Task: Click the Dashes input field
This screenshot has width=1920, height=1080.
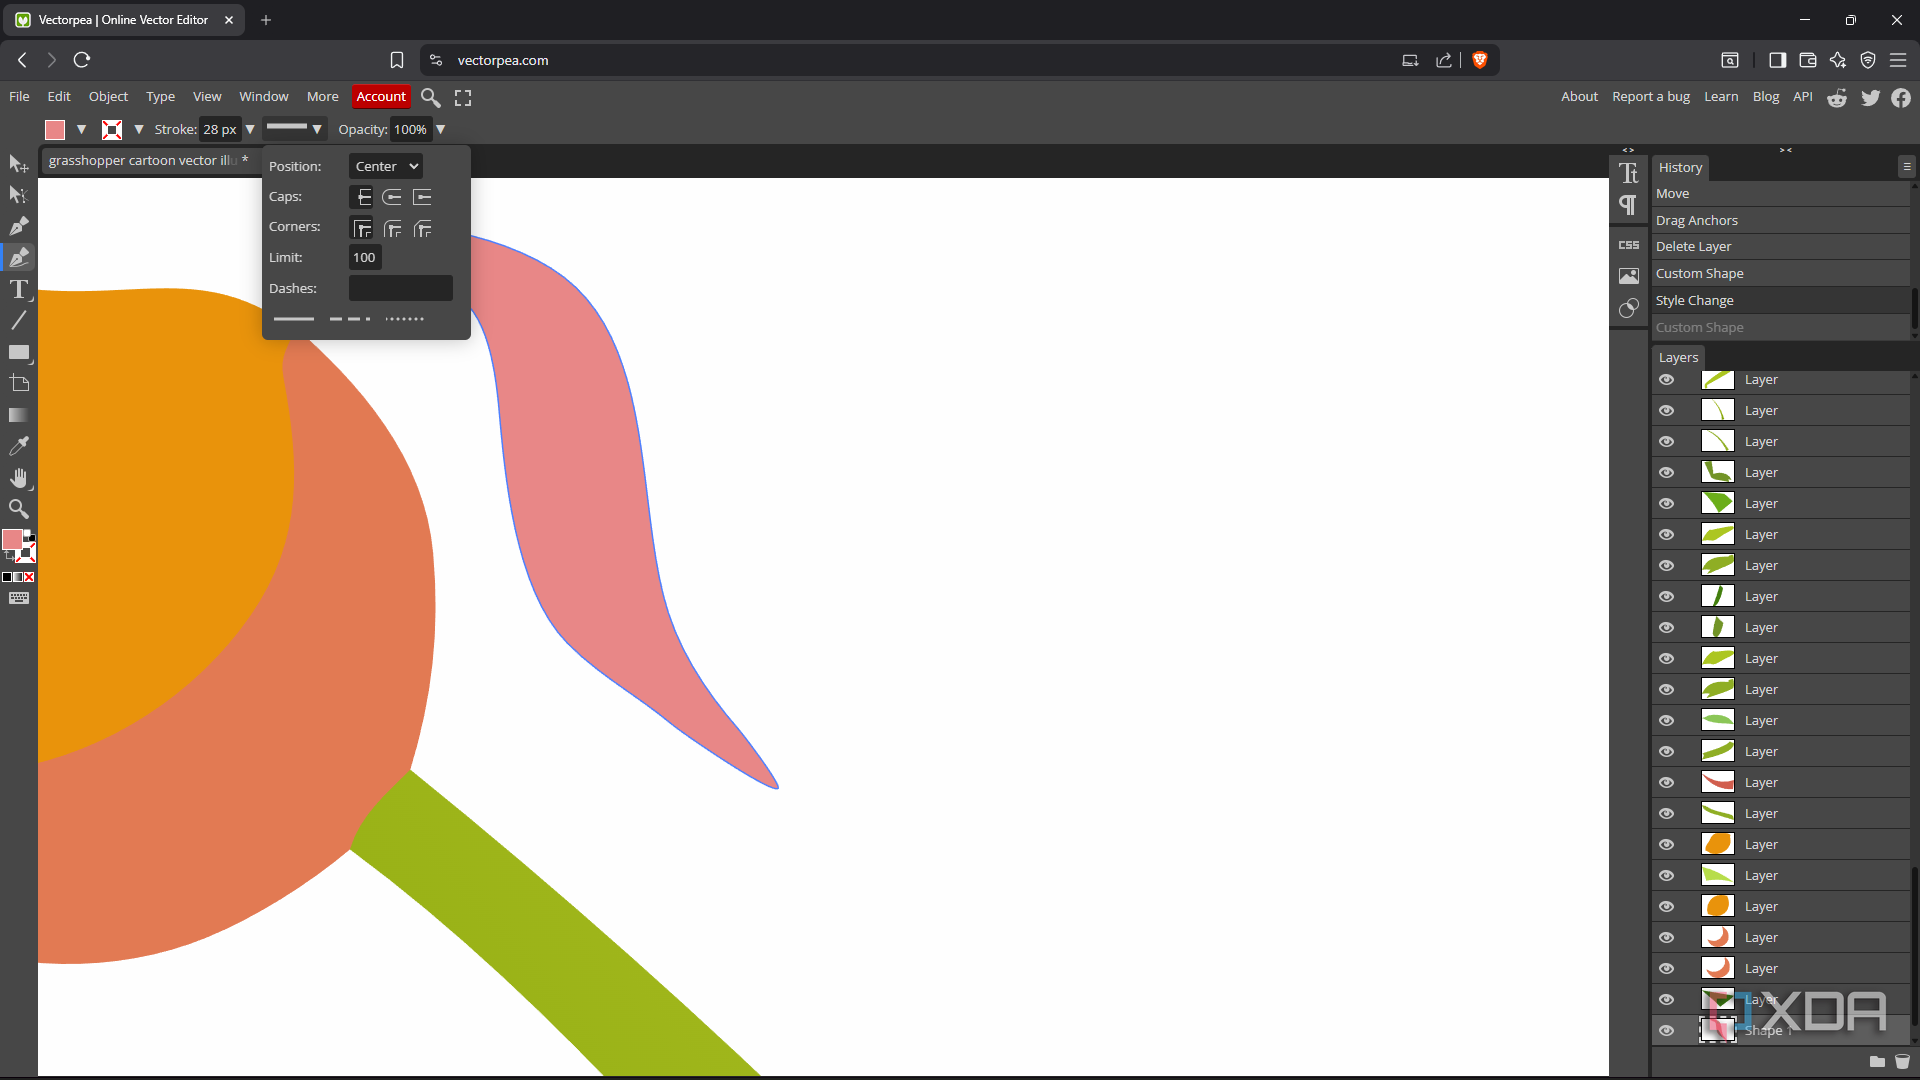Action: pos(401,289)
